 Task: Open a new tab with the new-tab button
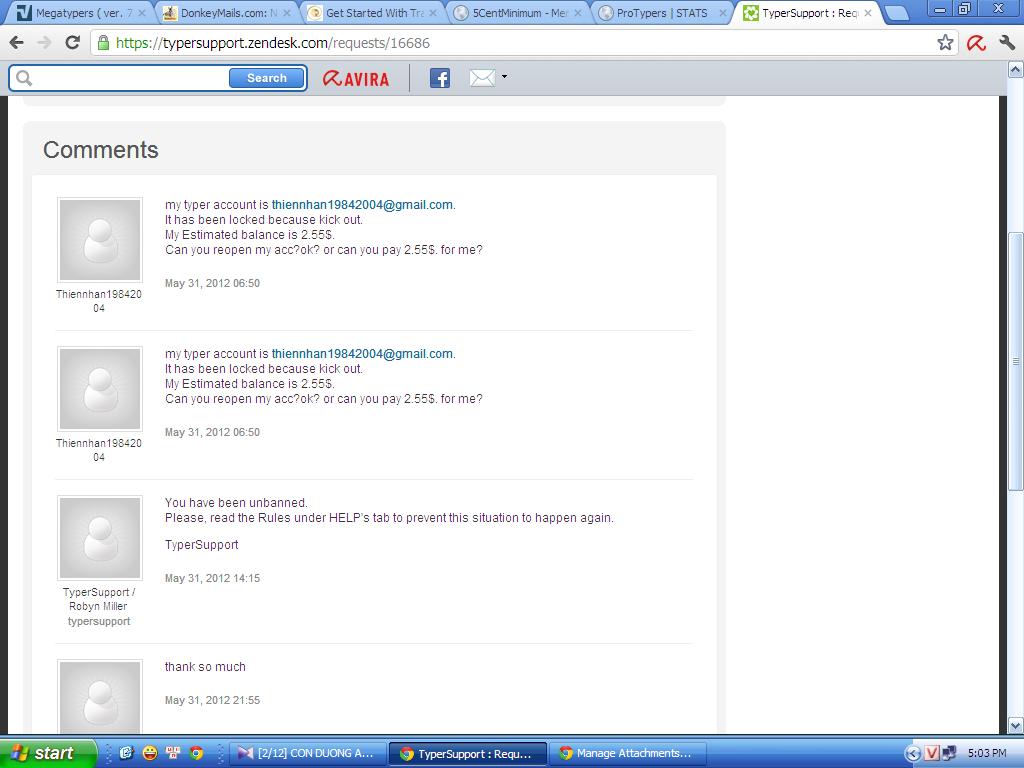[x=897, y=13]
